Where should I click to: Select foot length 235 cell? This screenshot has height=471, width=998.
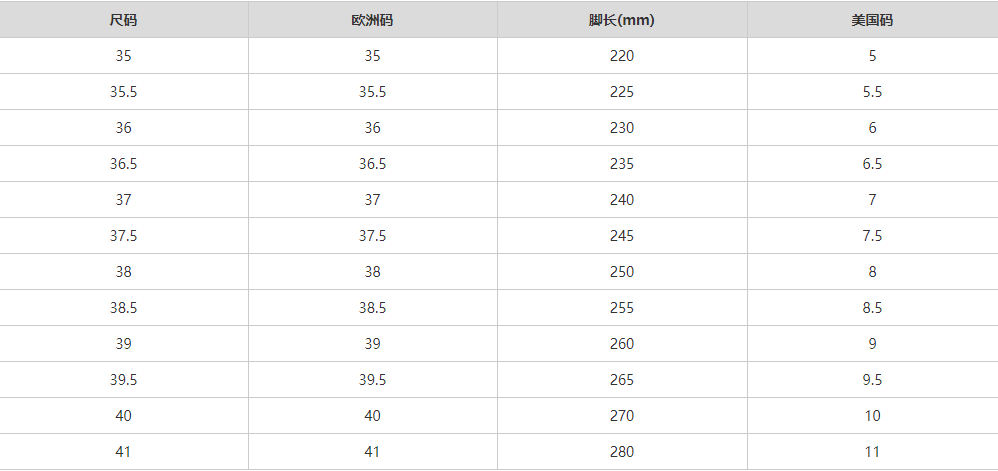point(621,164)
